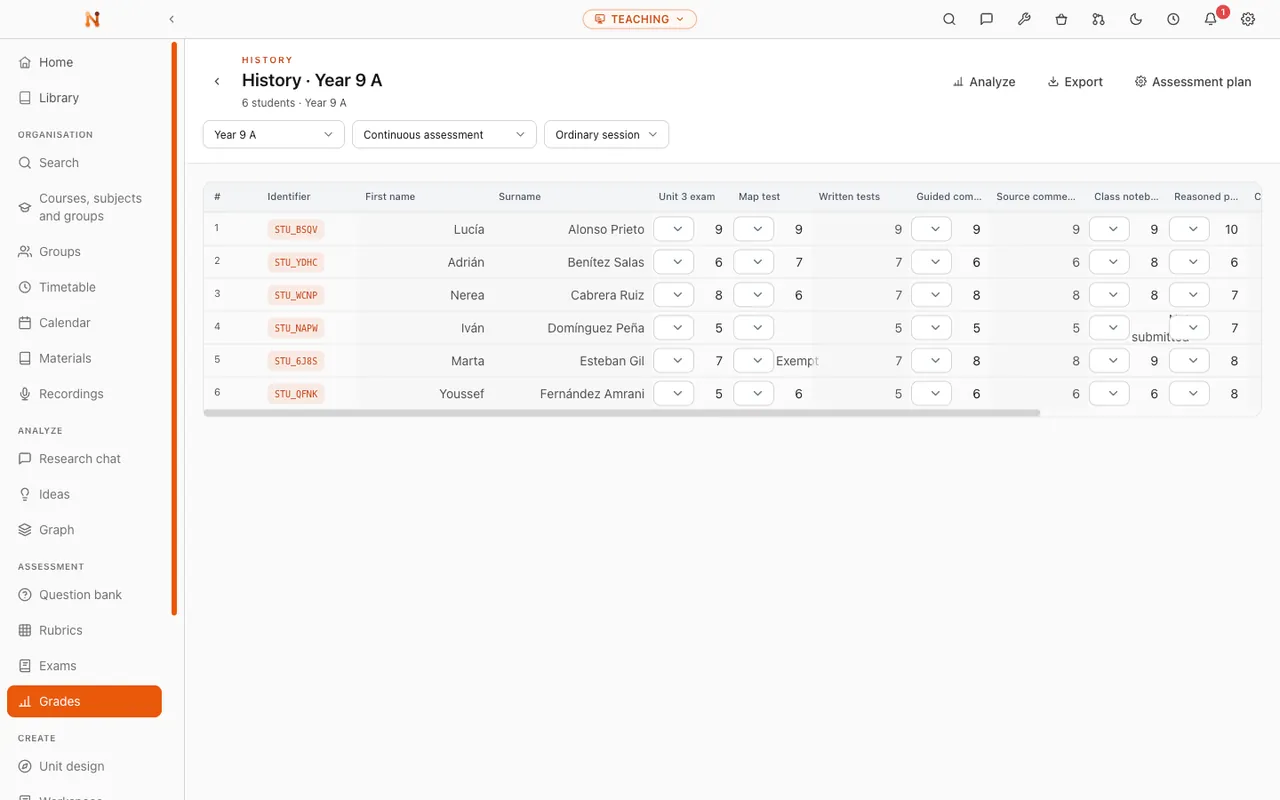Click identifier tag STU_WCNP
This screenshot has width=1280, height=800.
[296, 295]
